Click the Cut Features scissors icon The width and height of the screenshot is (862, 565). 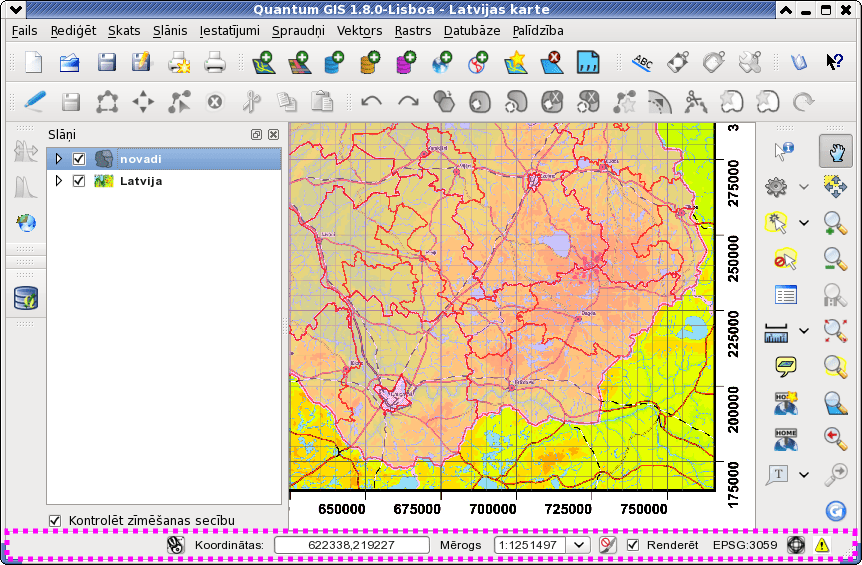pyautogui.click(x=251, y=102)
